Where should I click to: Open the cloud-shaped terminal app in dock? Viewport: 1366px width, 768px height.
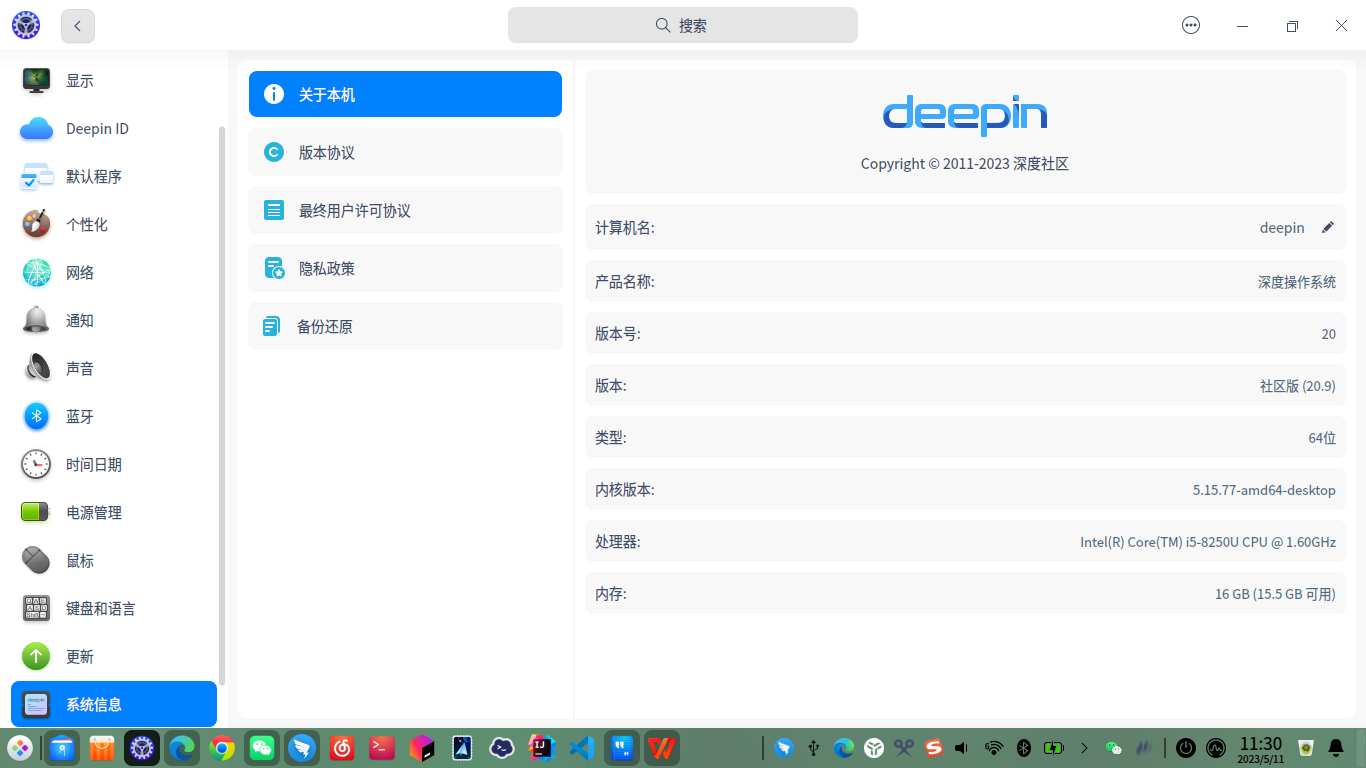pyautogui.click(x=502, y=747)
